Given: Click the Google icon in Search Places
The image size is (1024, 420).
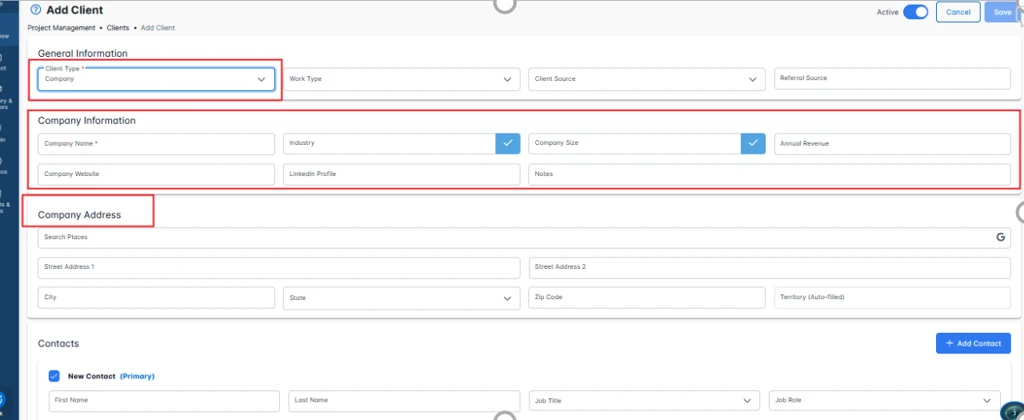Looking at the screenshot, I should [999, 238].
